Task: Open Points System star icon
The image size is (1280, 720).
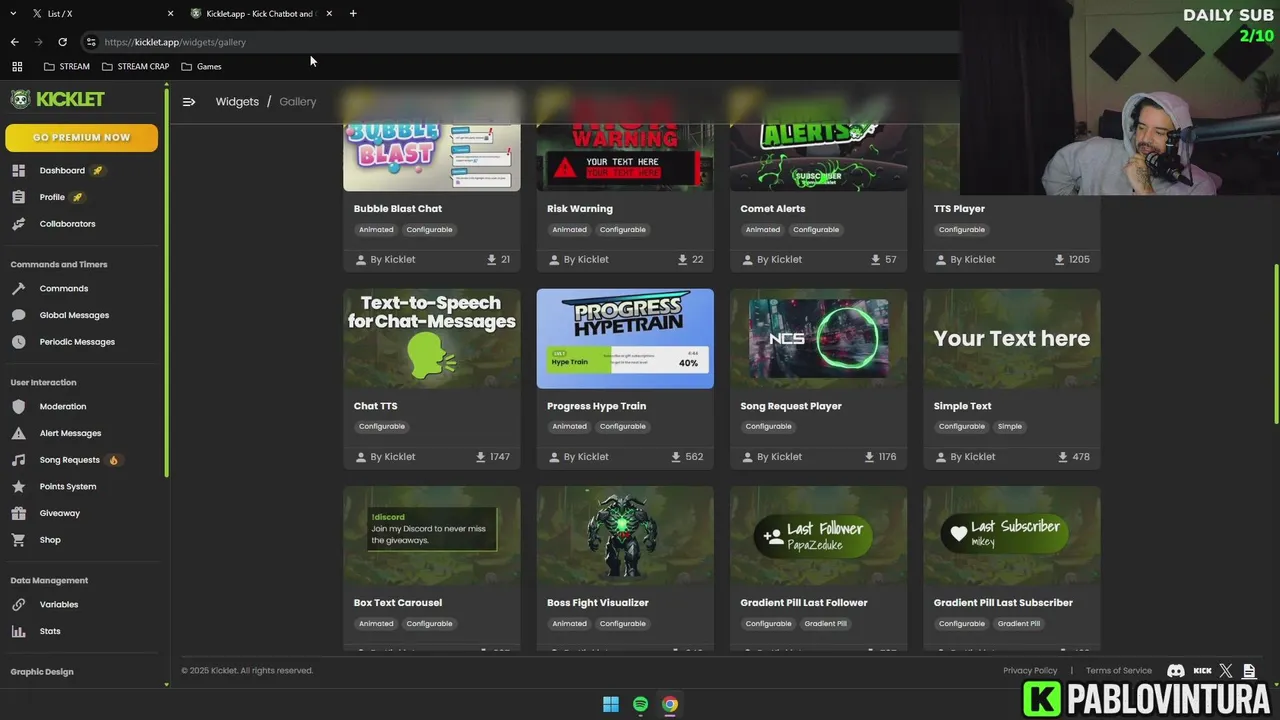Action: [x=18, y=487]
